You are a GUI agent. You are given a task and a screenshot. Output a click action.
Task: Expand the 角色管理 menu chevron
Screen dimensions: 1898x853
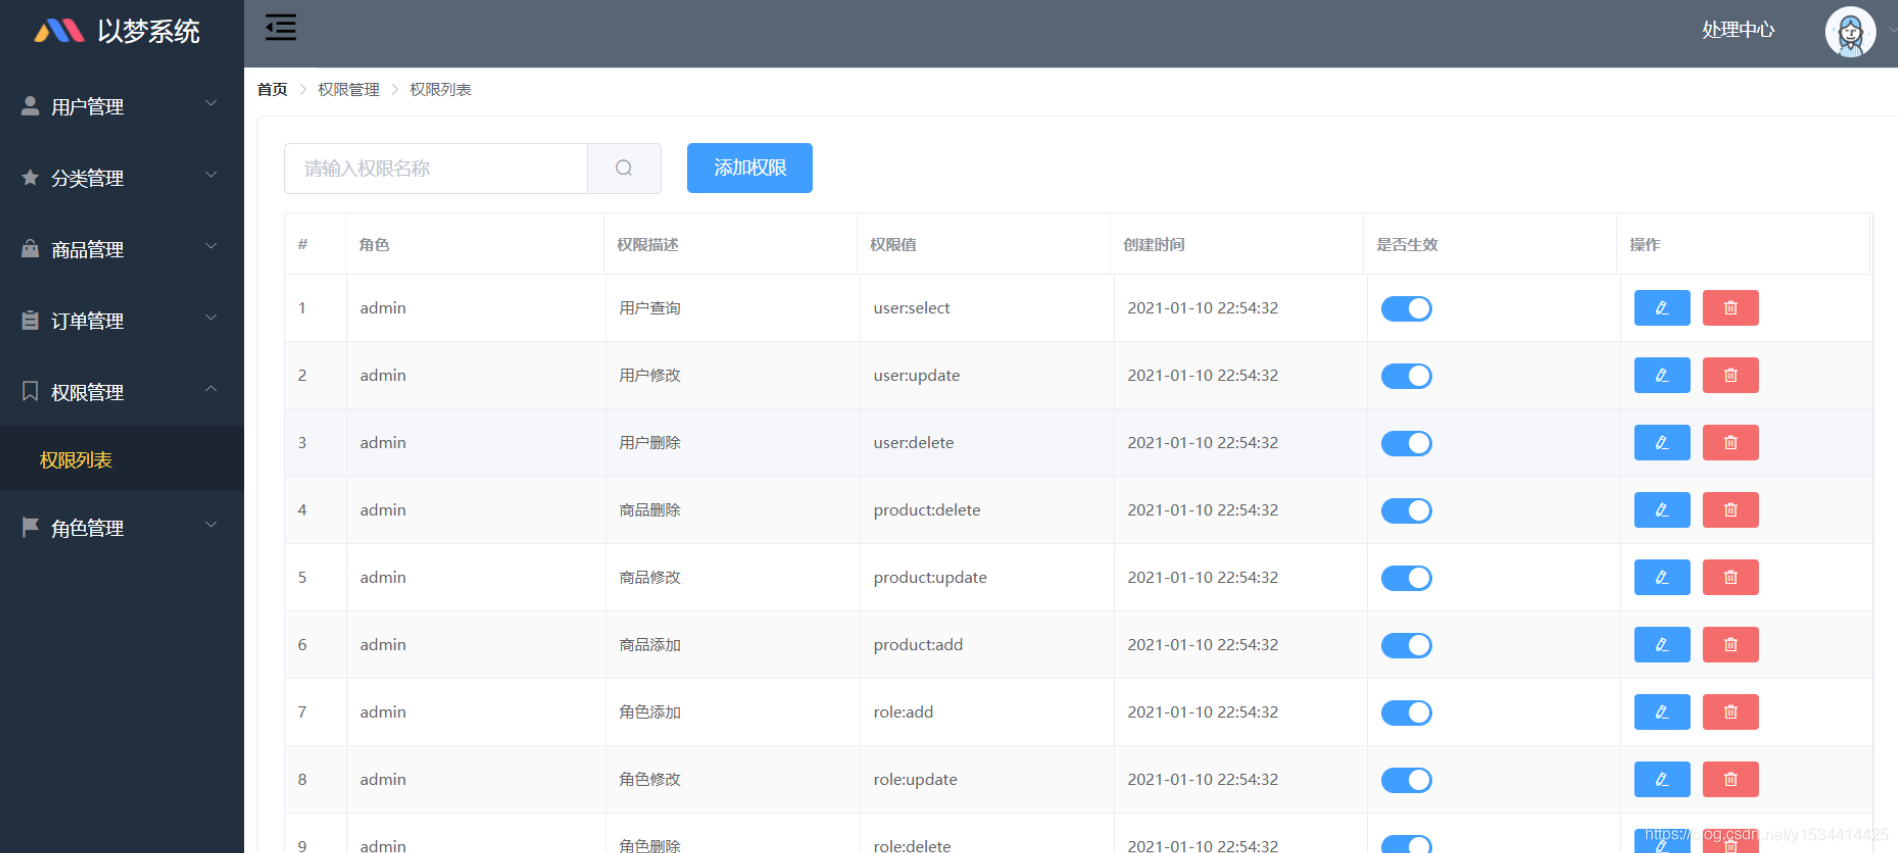(211, 525)
